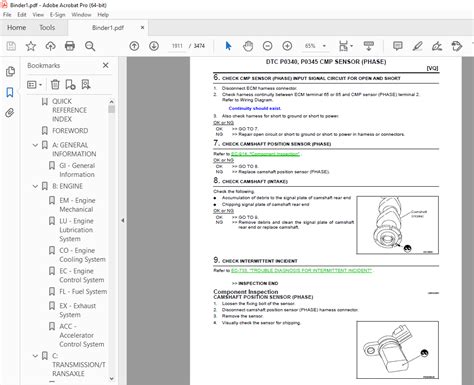Open the LU - Engine Lubrication System bookmark
474x385 pixels.
tap(76, 230)
